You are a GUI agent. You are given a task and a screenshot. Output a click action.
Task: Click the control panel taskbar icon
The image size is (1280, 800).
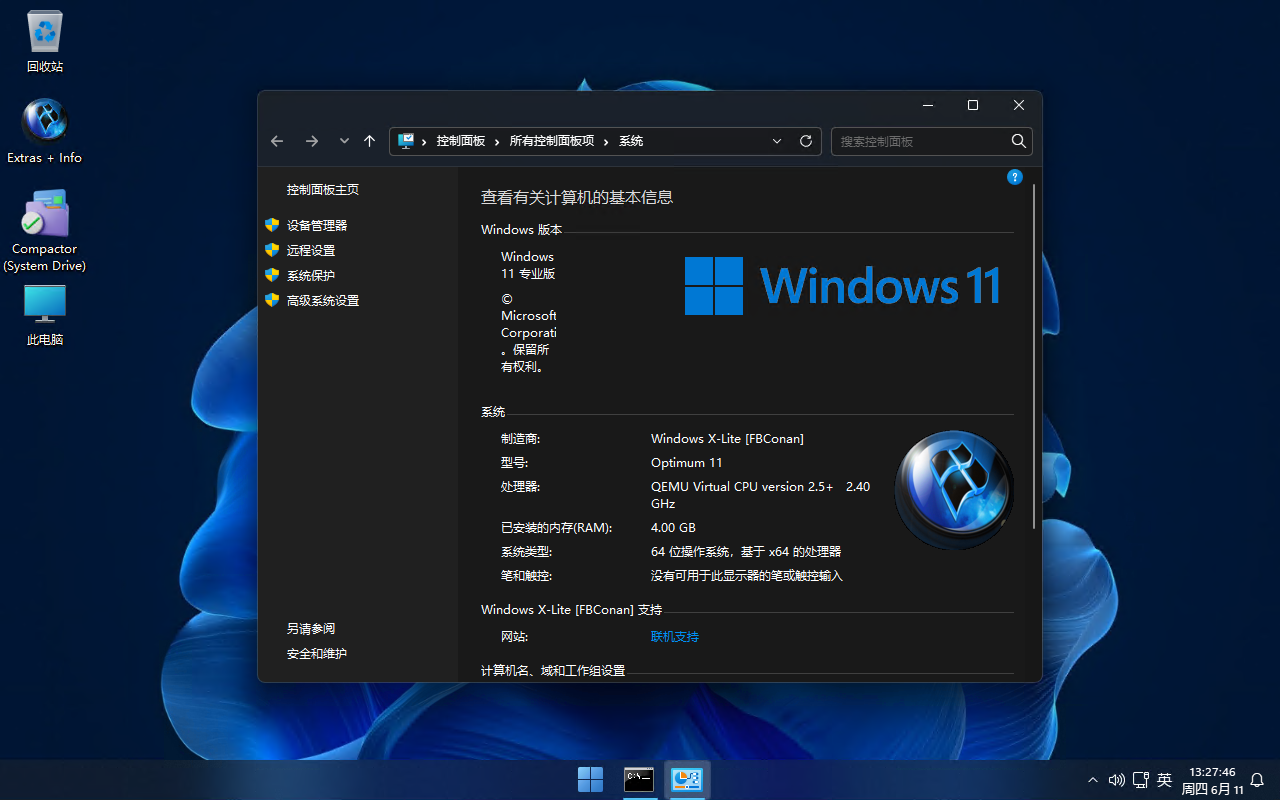pos(687,779)
